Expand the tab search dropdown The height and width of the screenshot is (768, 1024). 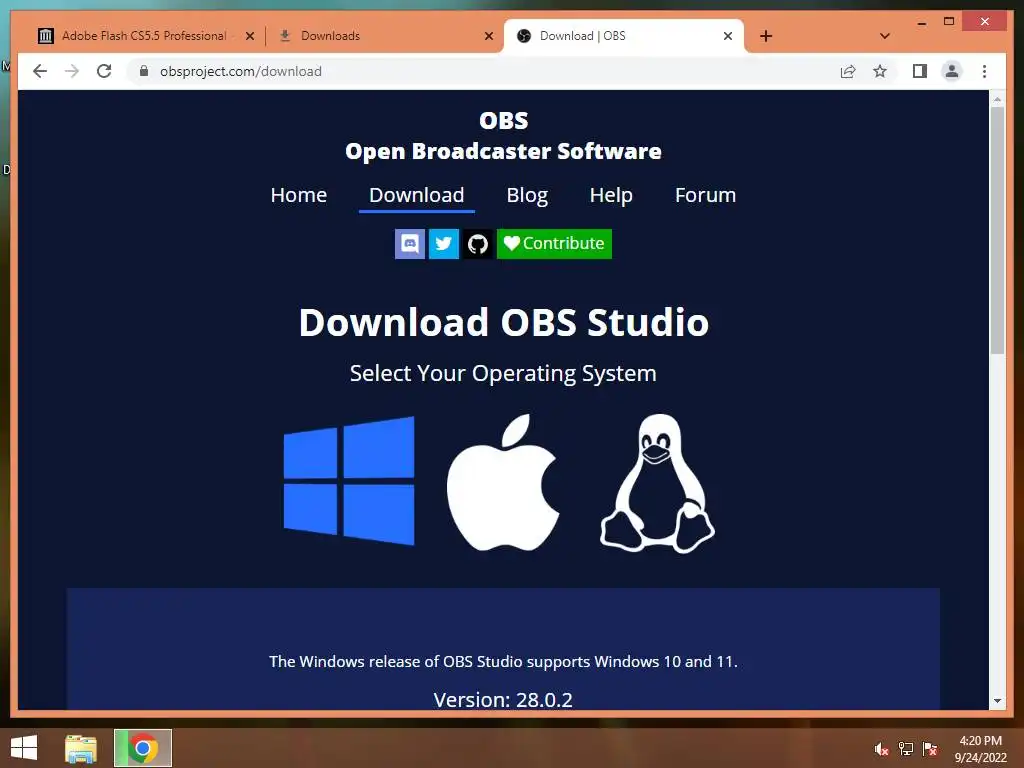885,36
